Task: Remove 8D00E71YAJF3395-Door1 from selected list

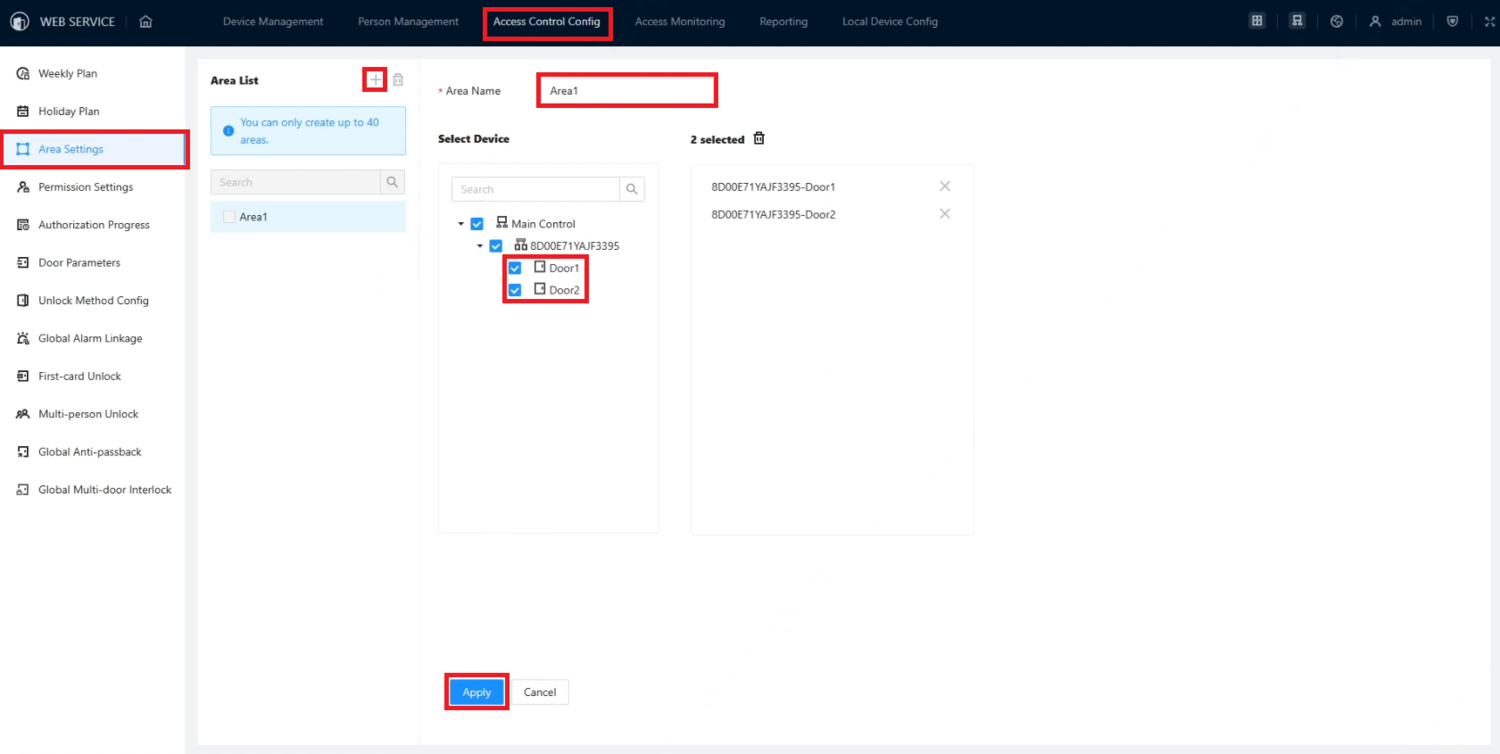Action: pos(945,187)
